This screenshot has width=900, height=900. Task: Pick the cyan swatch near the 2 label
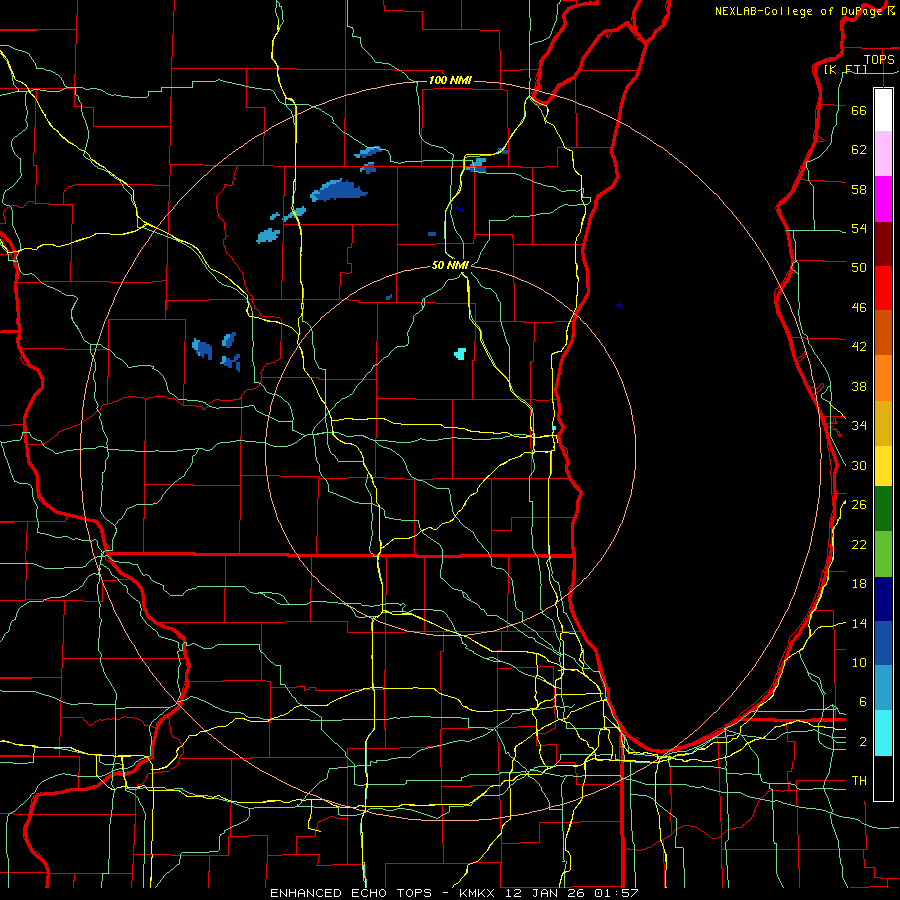pyautogui.click(x=883, y=733)
